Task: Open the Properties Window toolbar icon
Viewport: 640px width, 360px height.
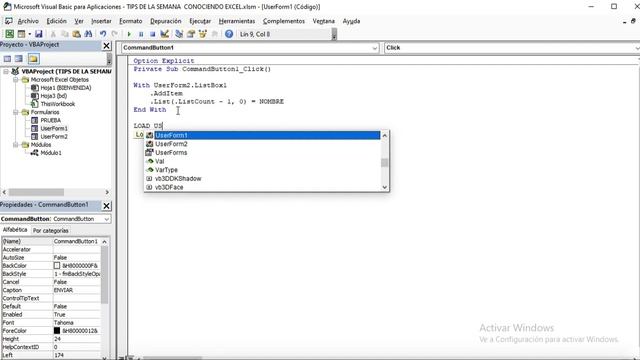Action: [x=191, y=34]
